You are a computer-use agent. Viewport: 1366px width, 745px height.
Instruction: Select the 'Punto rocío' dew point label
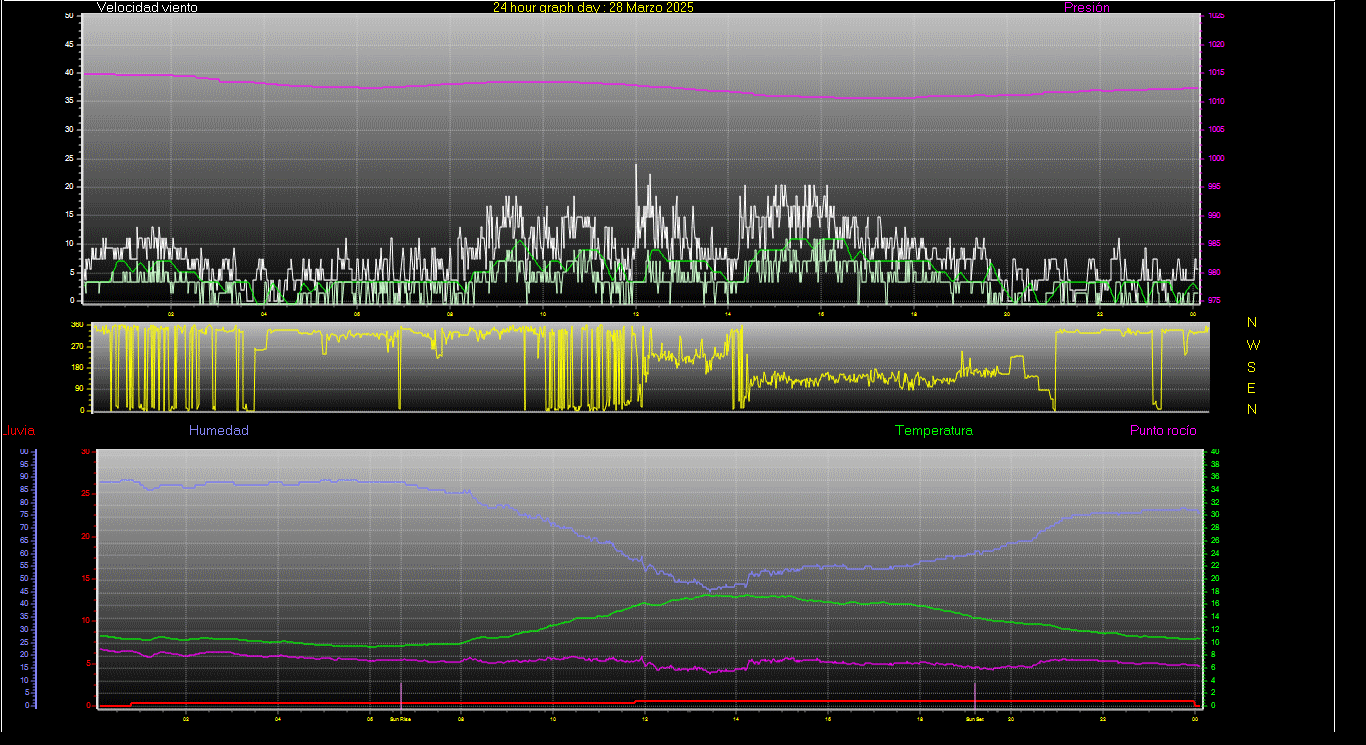click(x=1163, y=430)
